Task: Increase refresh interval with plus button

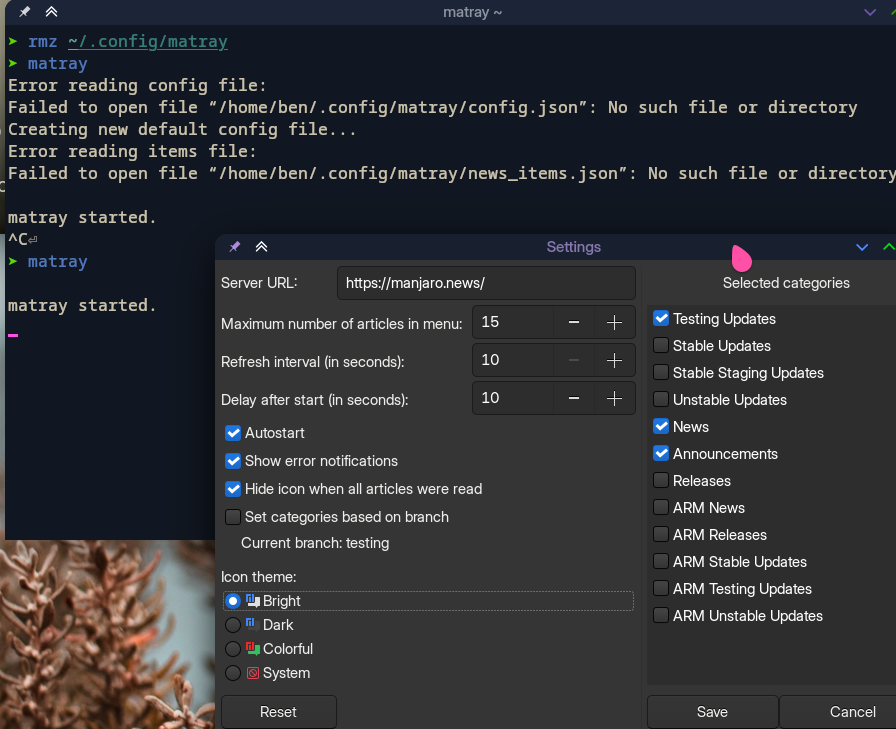Action: point(614,360)
